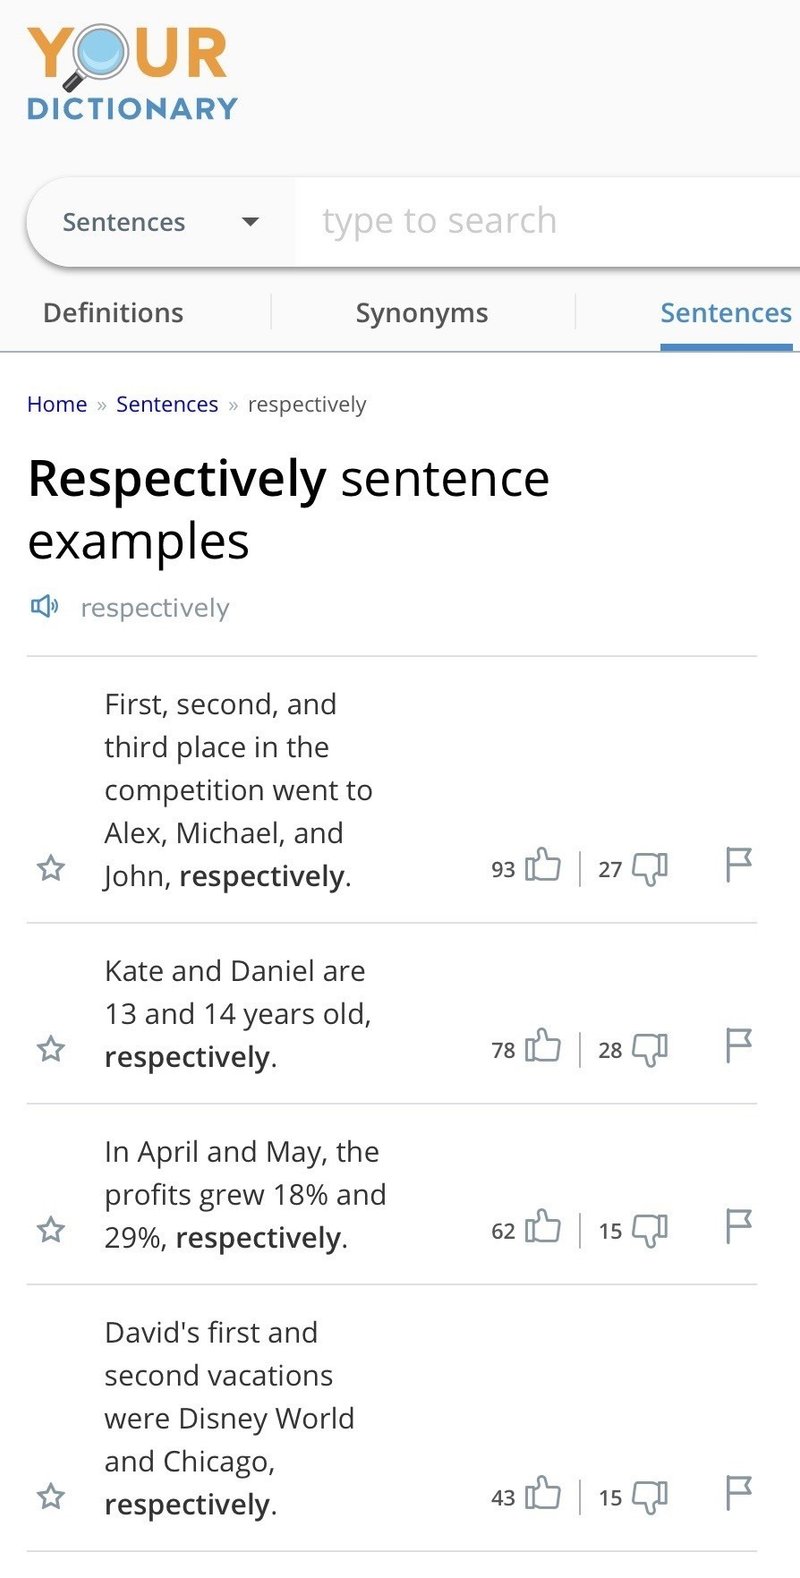The height and width of the screenshot is (1578, 800).
Task: Thumbs down the Kate and Daniel sentence
Action: click(x=650, y=1049)
